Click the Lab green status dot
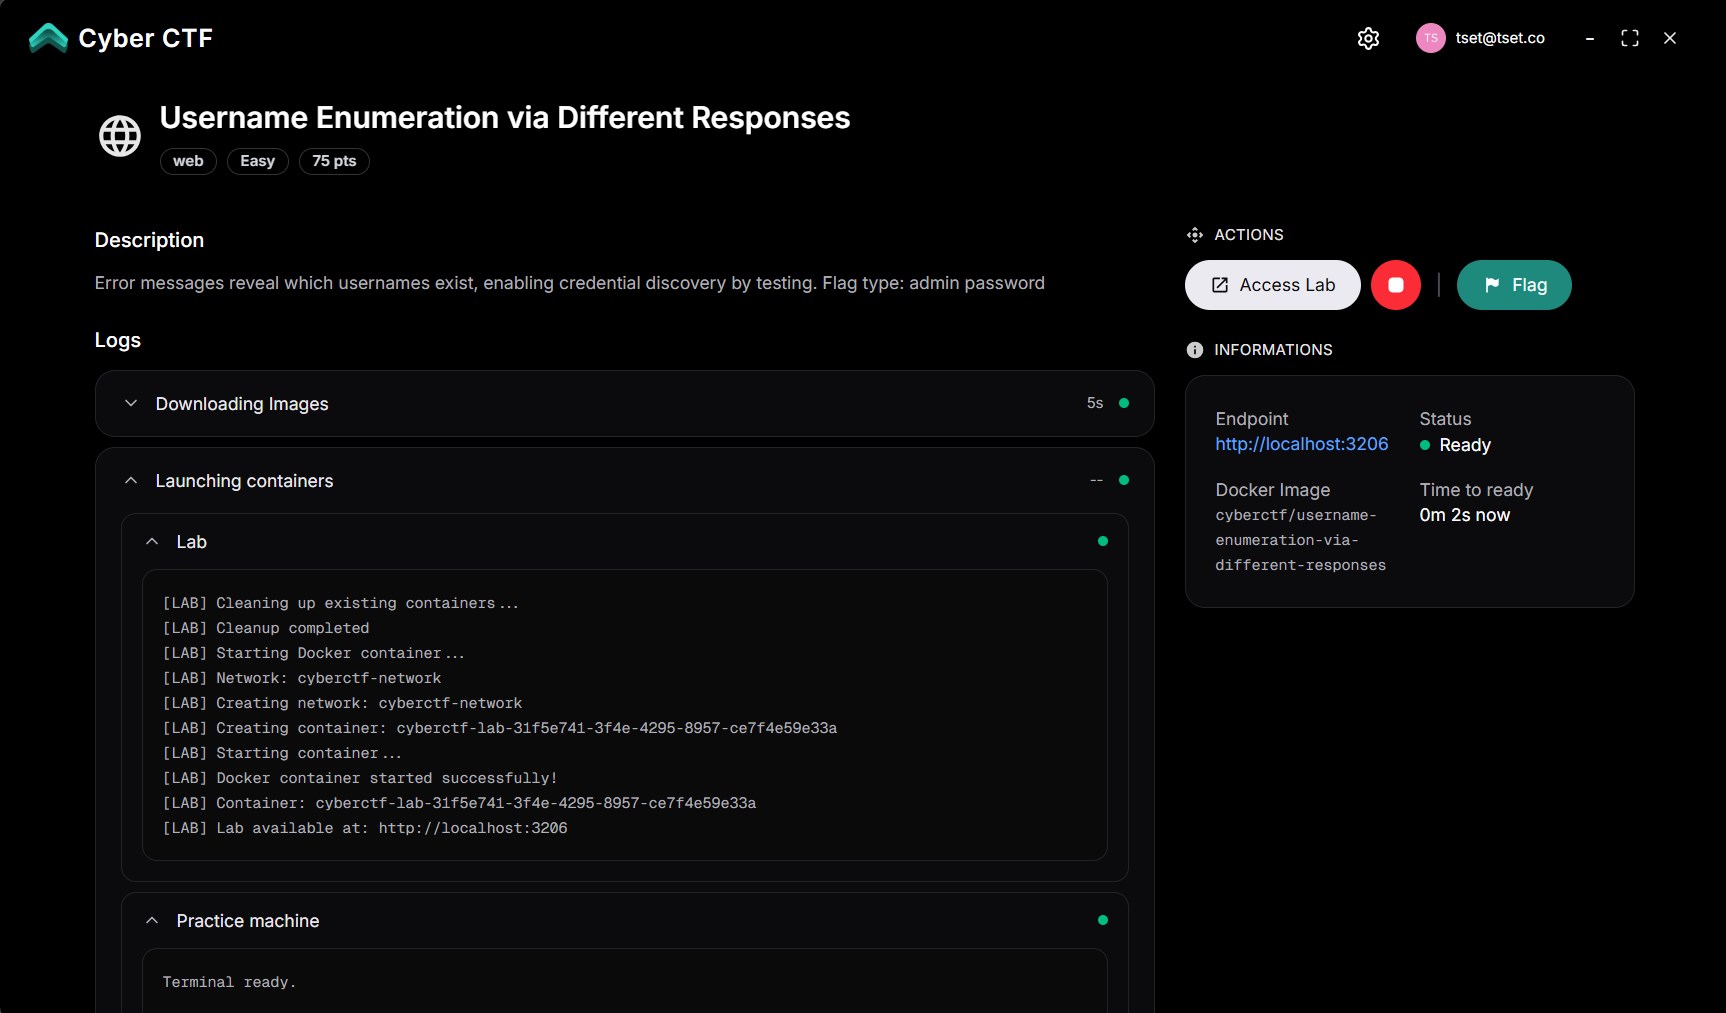 click(x=1102, y=541)
